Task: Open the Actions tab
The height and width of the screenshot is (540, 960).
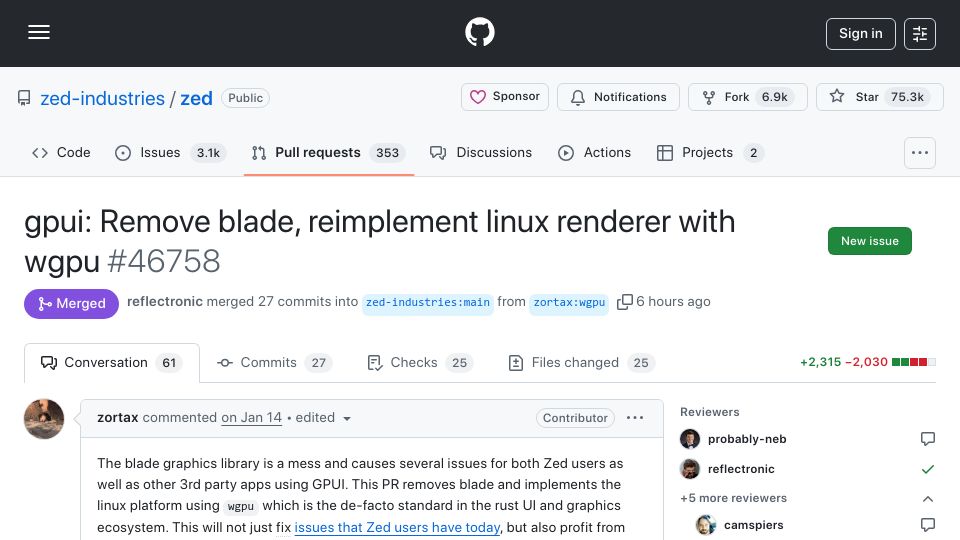Action: click(594, 152)
